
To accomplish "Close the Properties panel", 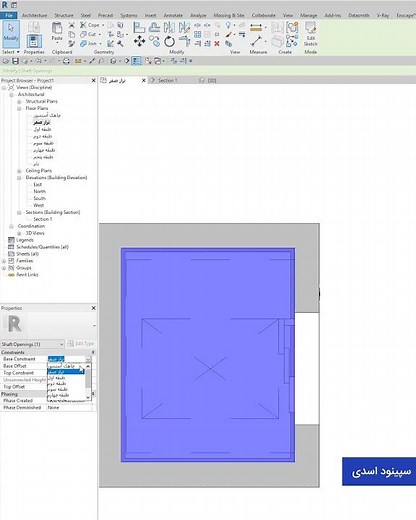I will point(94,308).
